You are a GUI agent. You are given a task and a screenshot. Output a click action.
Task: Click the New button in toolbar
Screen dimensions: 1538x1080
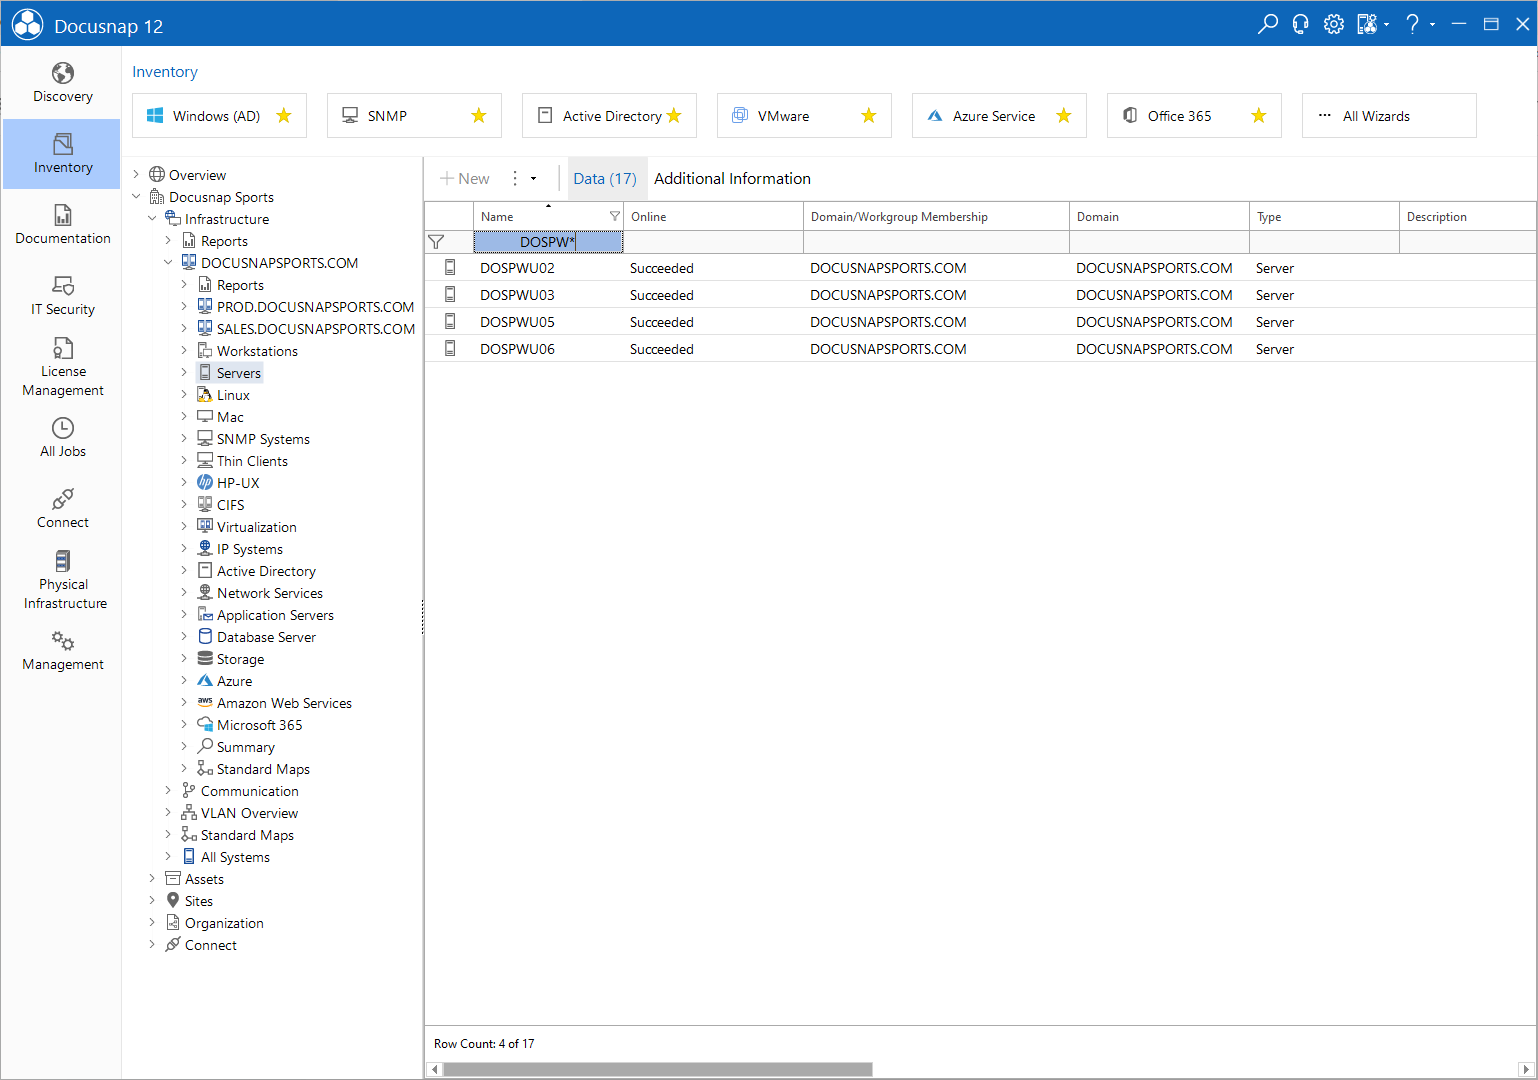(465, 178)
